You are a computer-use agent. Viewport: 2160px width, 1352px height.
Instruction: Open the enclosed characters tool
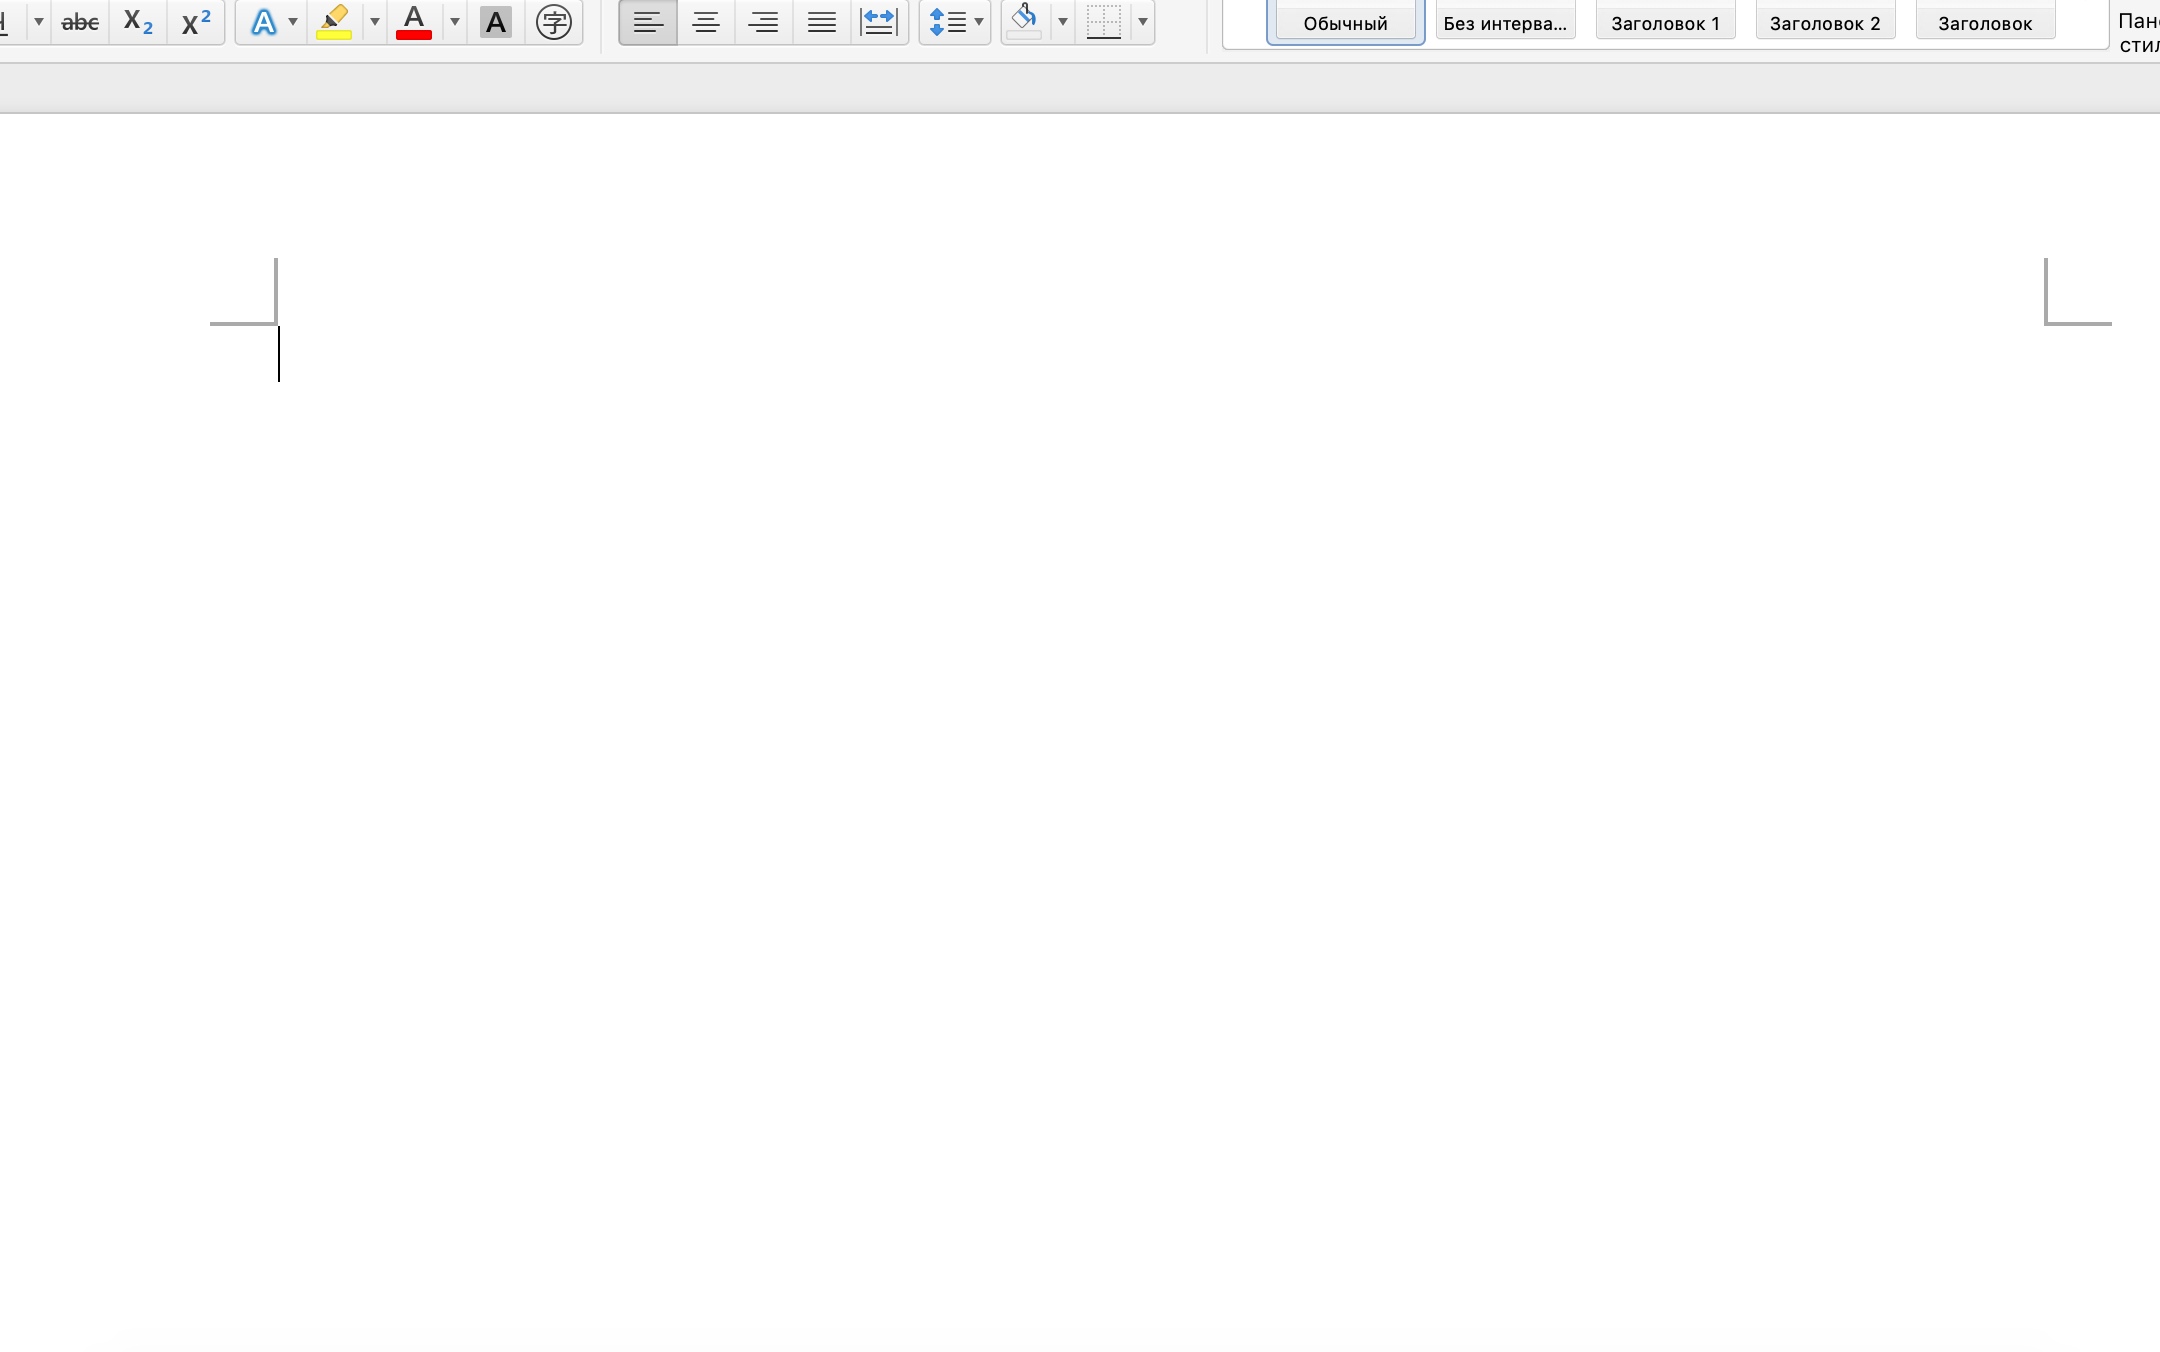554,22
